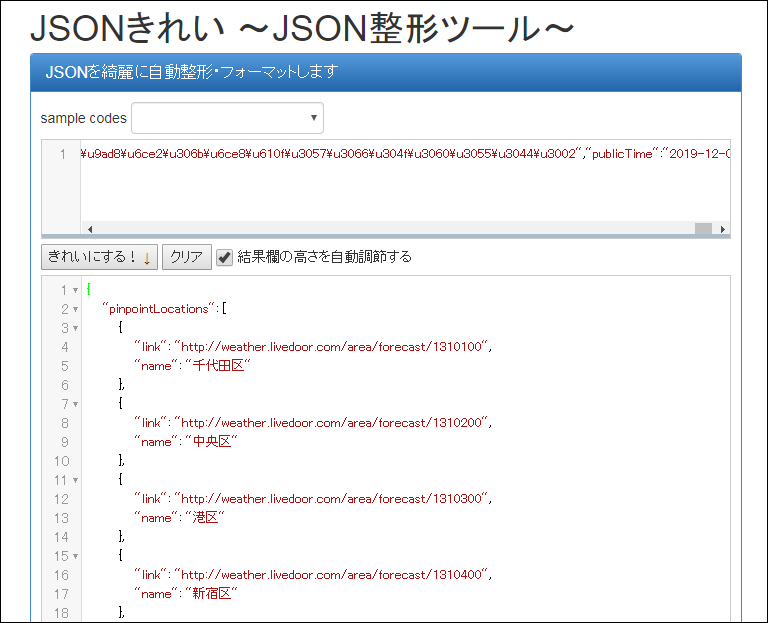Image resolution: width=768 pixels, height=623 pixels.
Task: Click line number 5 in output gutter
Action: [65, 366]
